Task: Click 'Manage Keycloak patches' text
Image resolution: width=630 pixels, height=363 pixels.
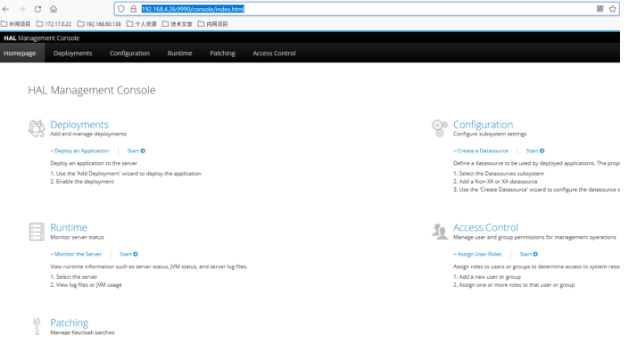Action: tap(82, 332)
